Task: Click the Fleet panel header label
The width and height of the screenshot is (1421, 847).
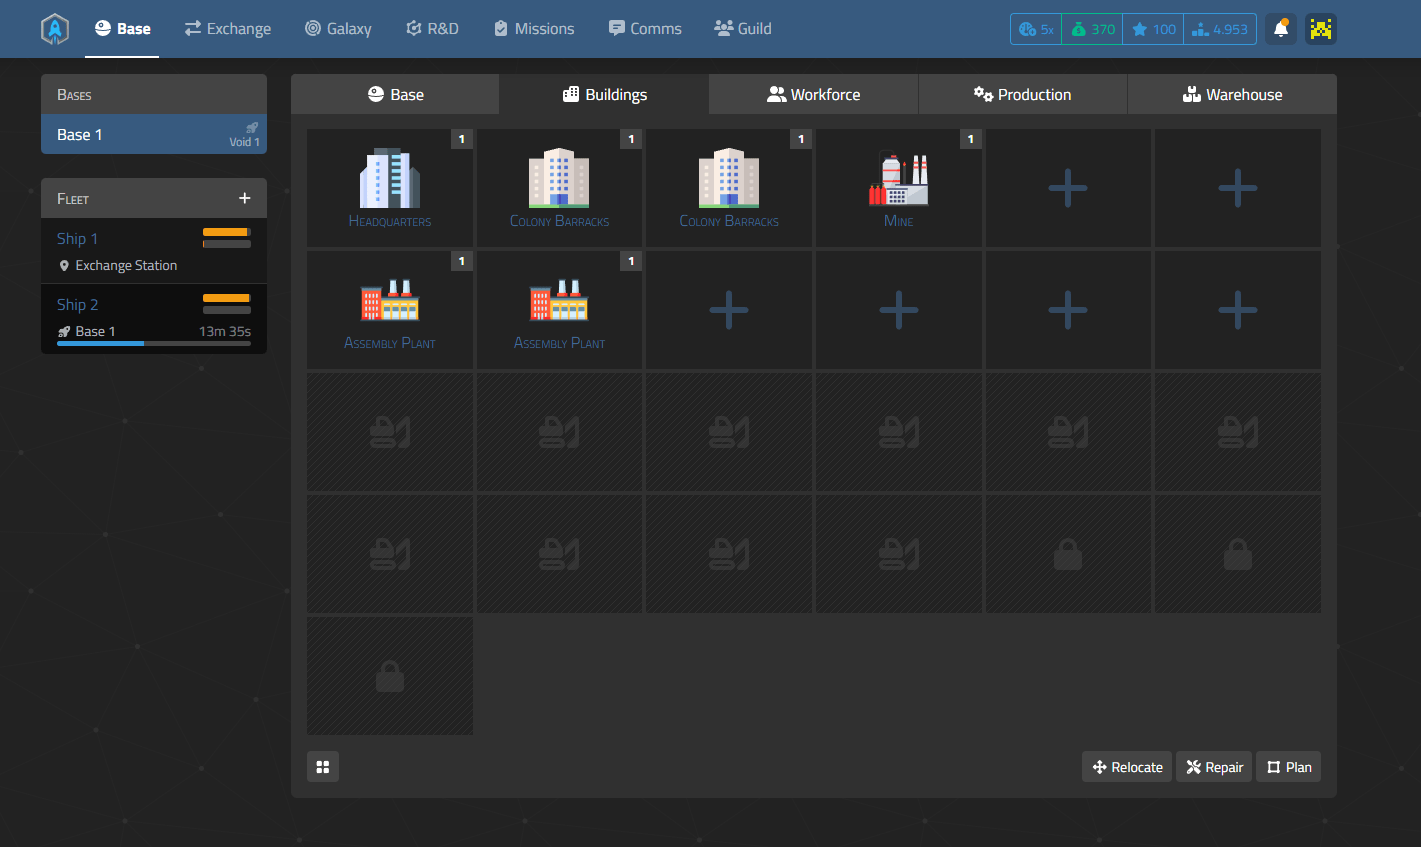Action: [x=73, y=198]
